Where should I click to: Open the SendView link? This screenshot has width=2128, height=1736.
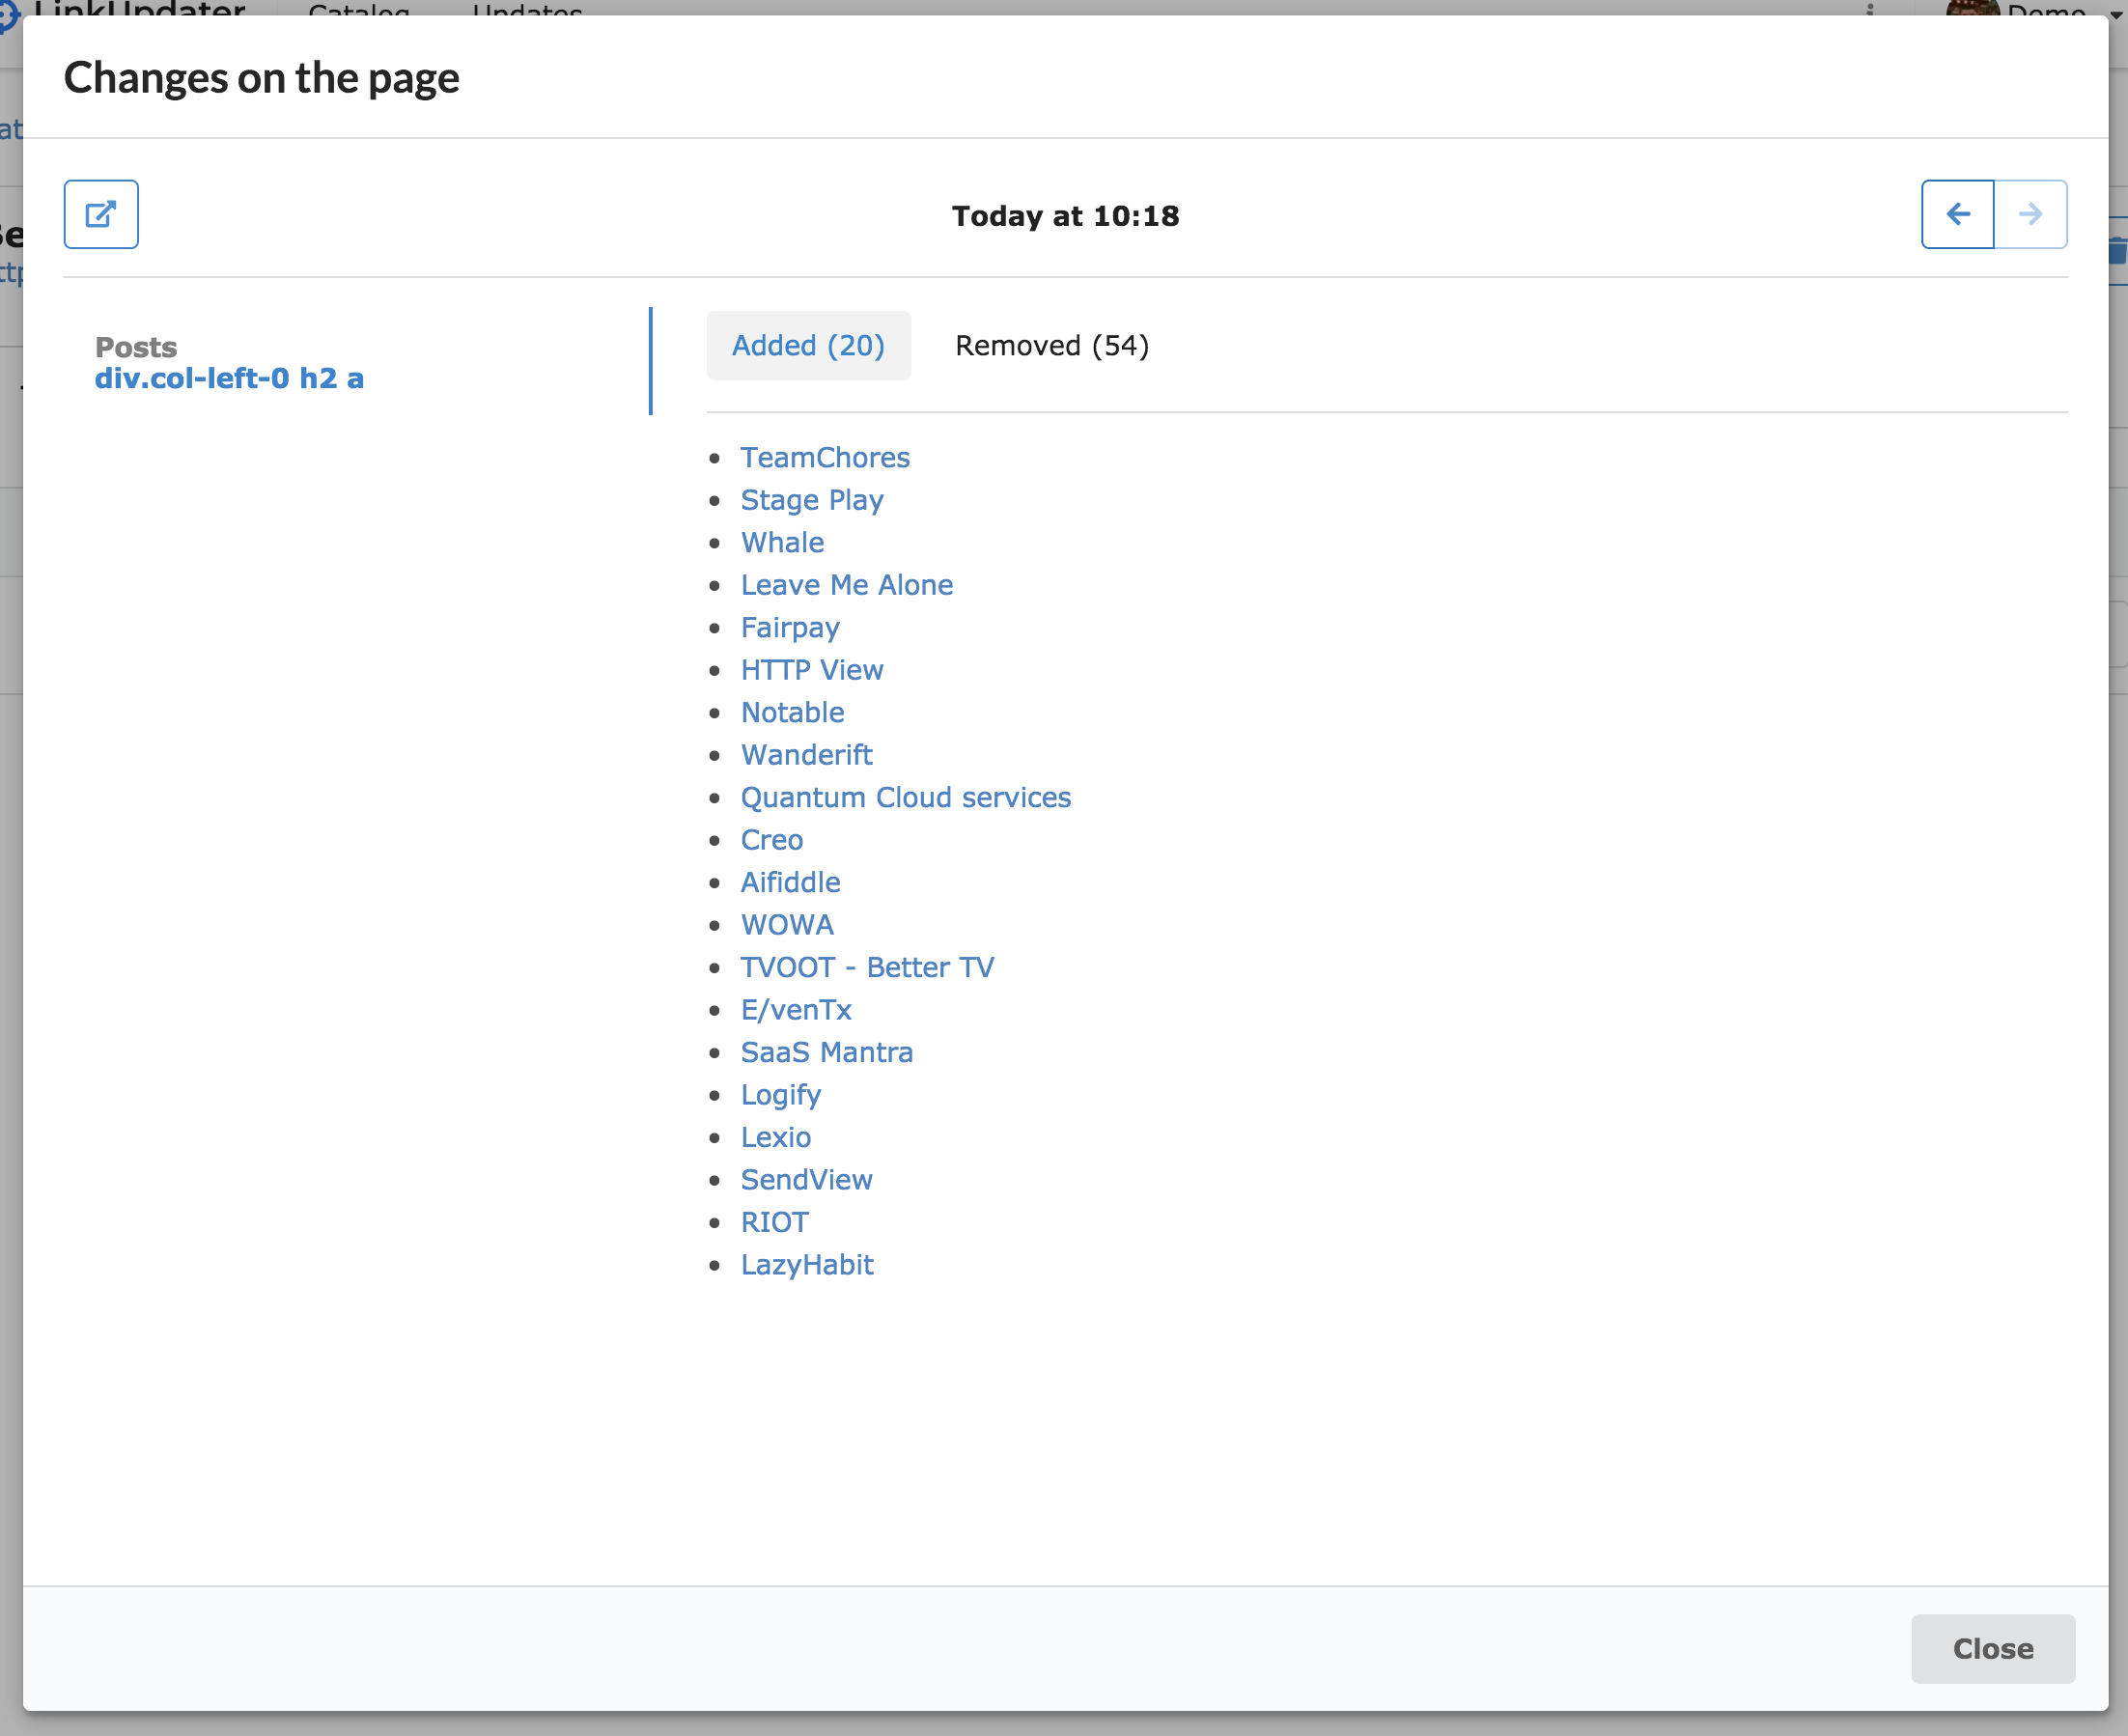(x=806, y=1180)
